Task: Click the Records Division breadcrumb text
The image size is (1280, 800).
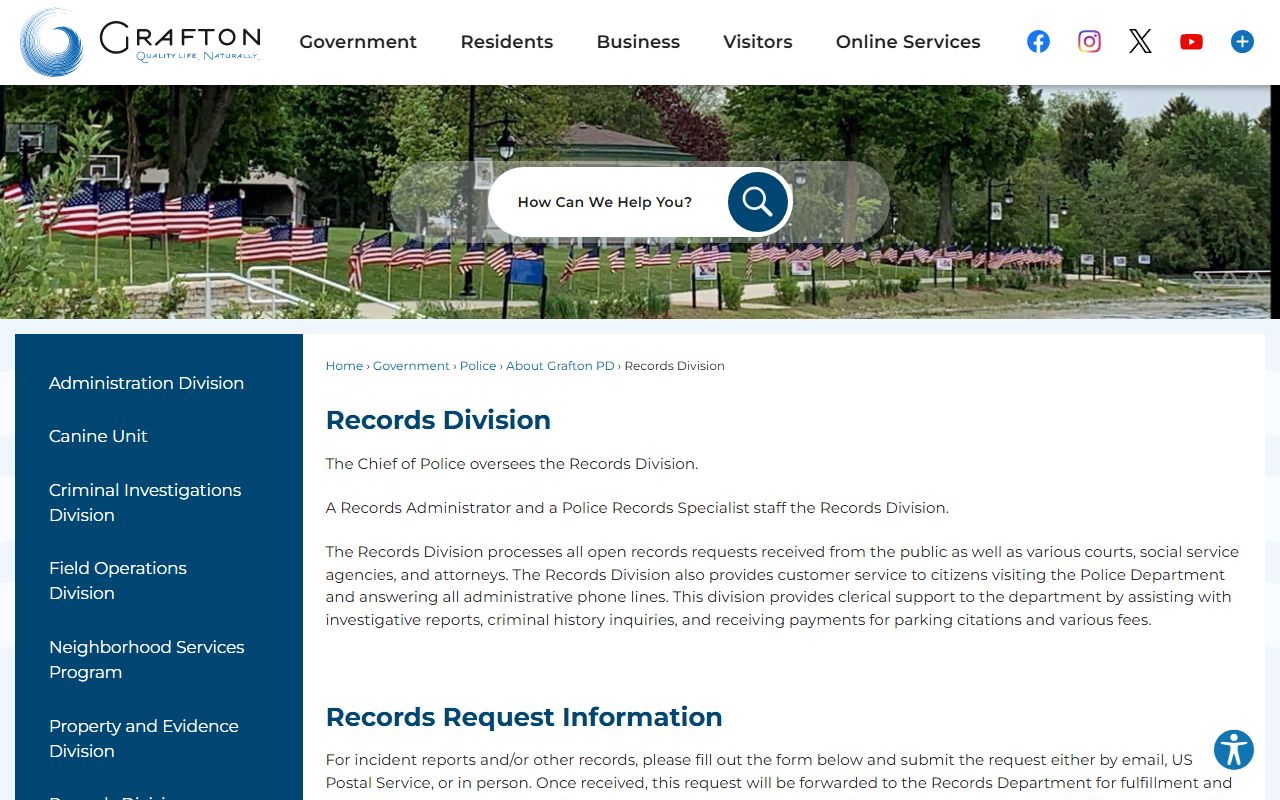Action: 674,366
